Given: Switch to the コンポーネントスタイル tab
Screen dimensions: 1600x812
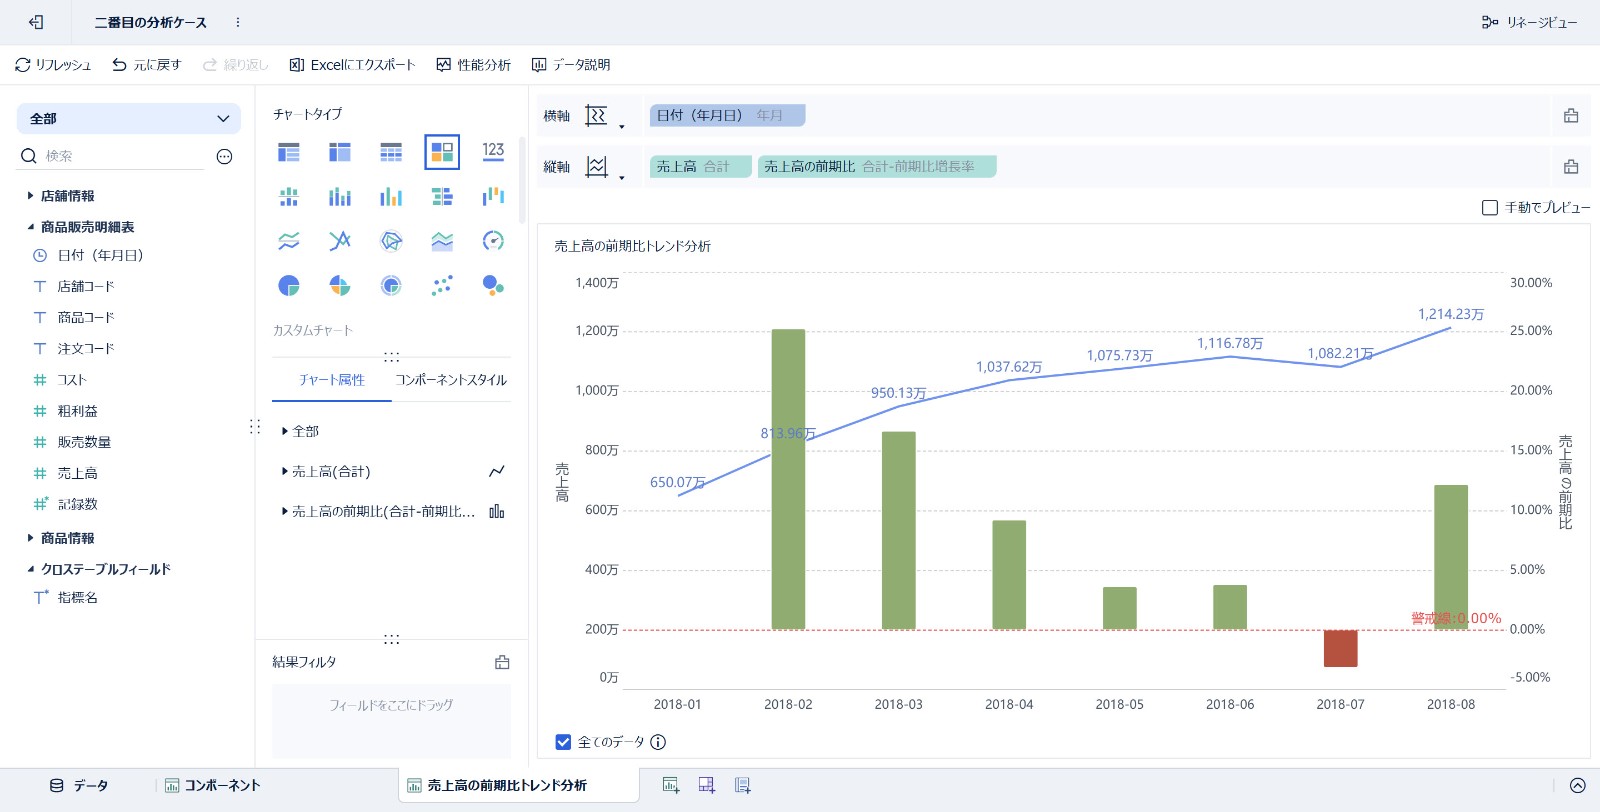Looking at the screenshot, I should tap(451, 380).
